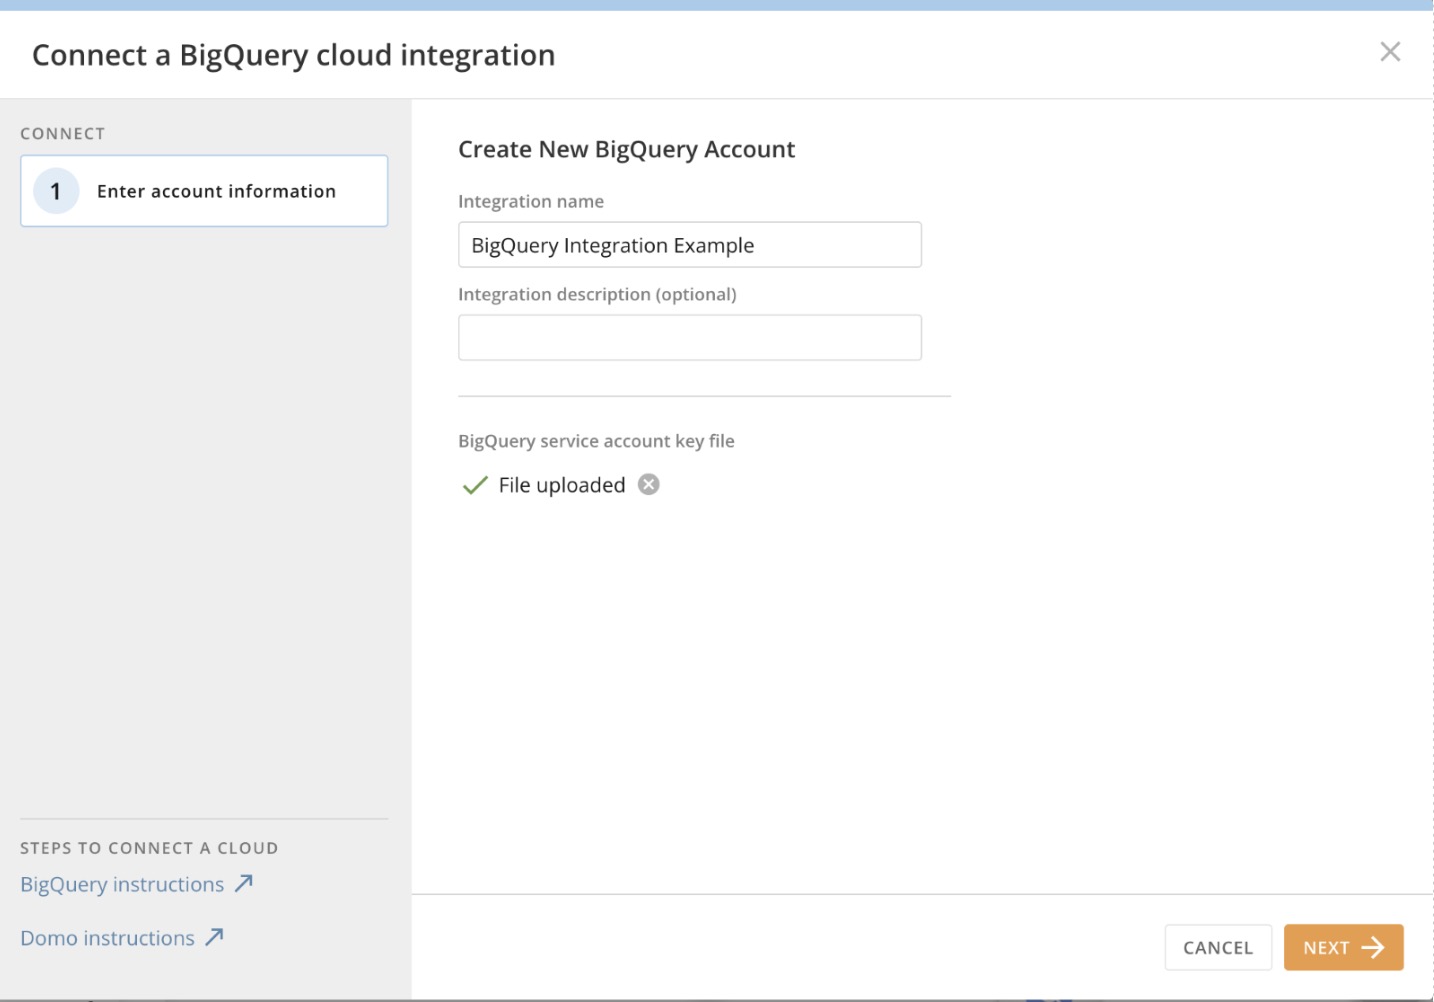Click the BigQuery service account key file label
The image size is (1434, 1002).
click(596, 441)
